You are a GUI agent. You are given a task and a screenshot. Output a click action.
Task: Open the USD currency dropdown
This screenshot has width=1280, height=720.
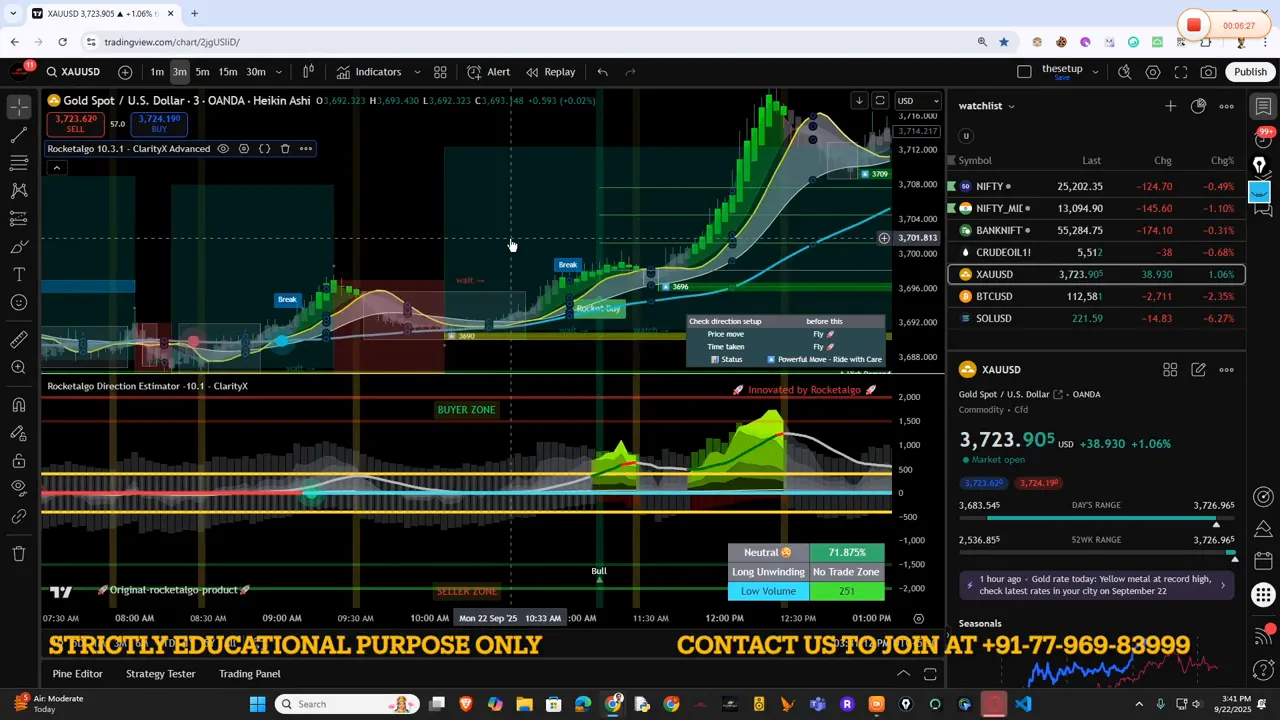point(918,101)
